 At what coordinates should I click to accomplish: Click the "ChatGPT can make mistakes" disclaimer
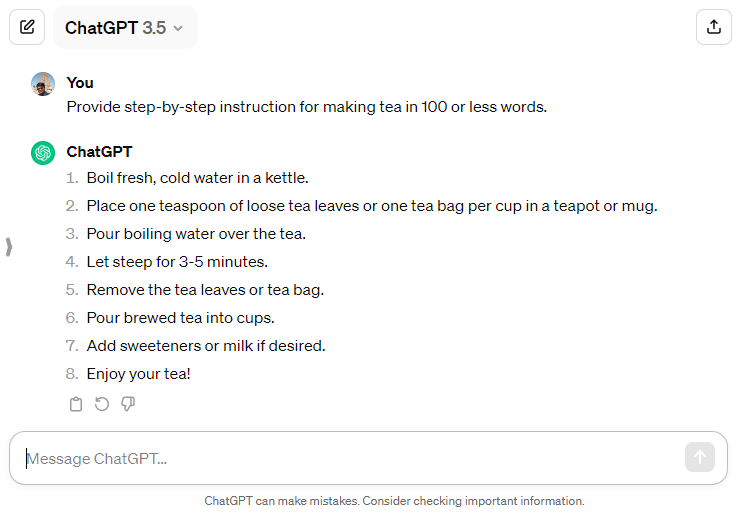394,501
